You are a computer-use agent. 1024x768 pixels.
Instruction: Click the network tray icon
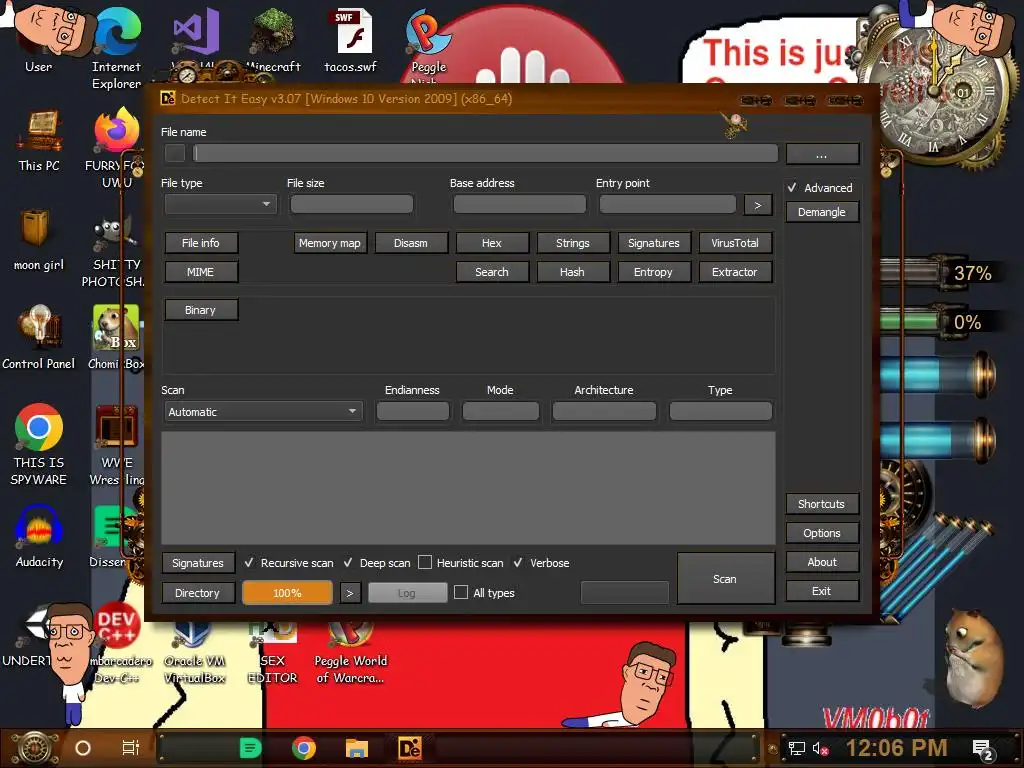click(797, 749)
